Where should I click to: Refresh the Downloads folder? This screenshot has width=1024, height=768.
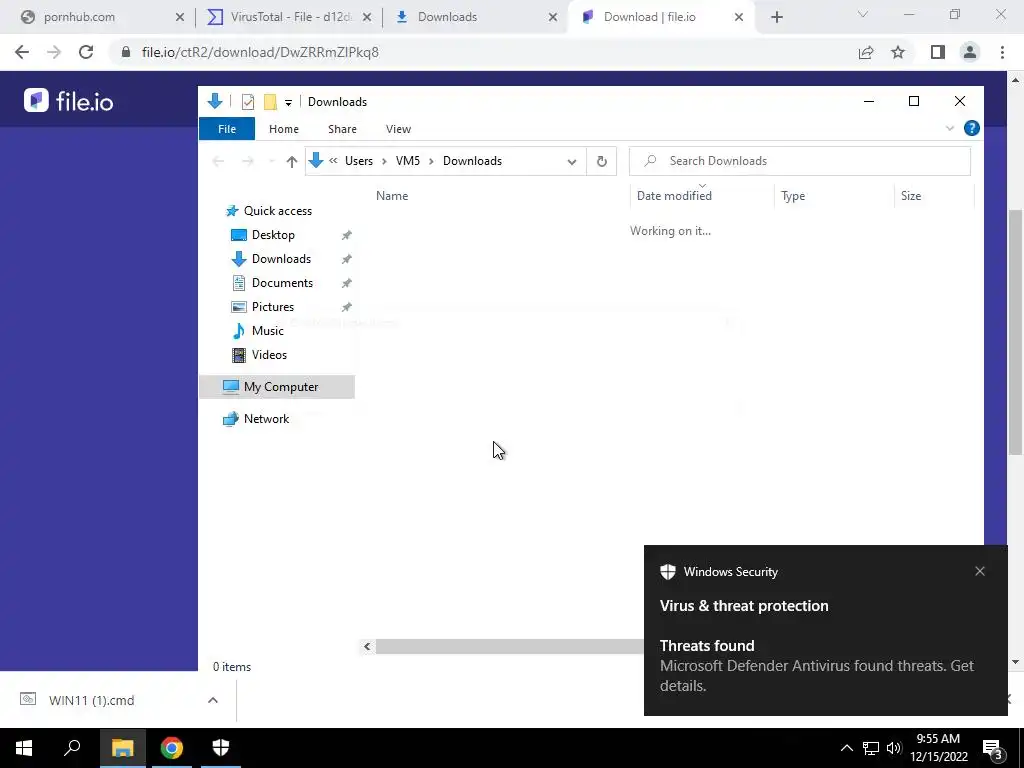click(601, 161)
